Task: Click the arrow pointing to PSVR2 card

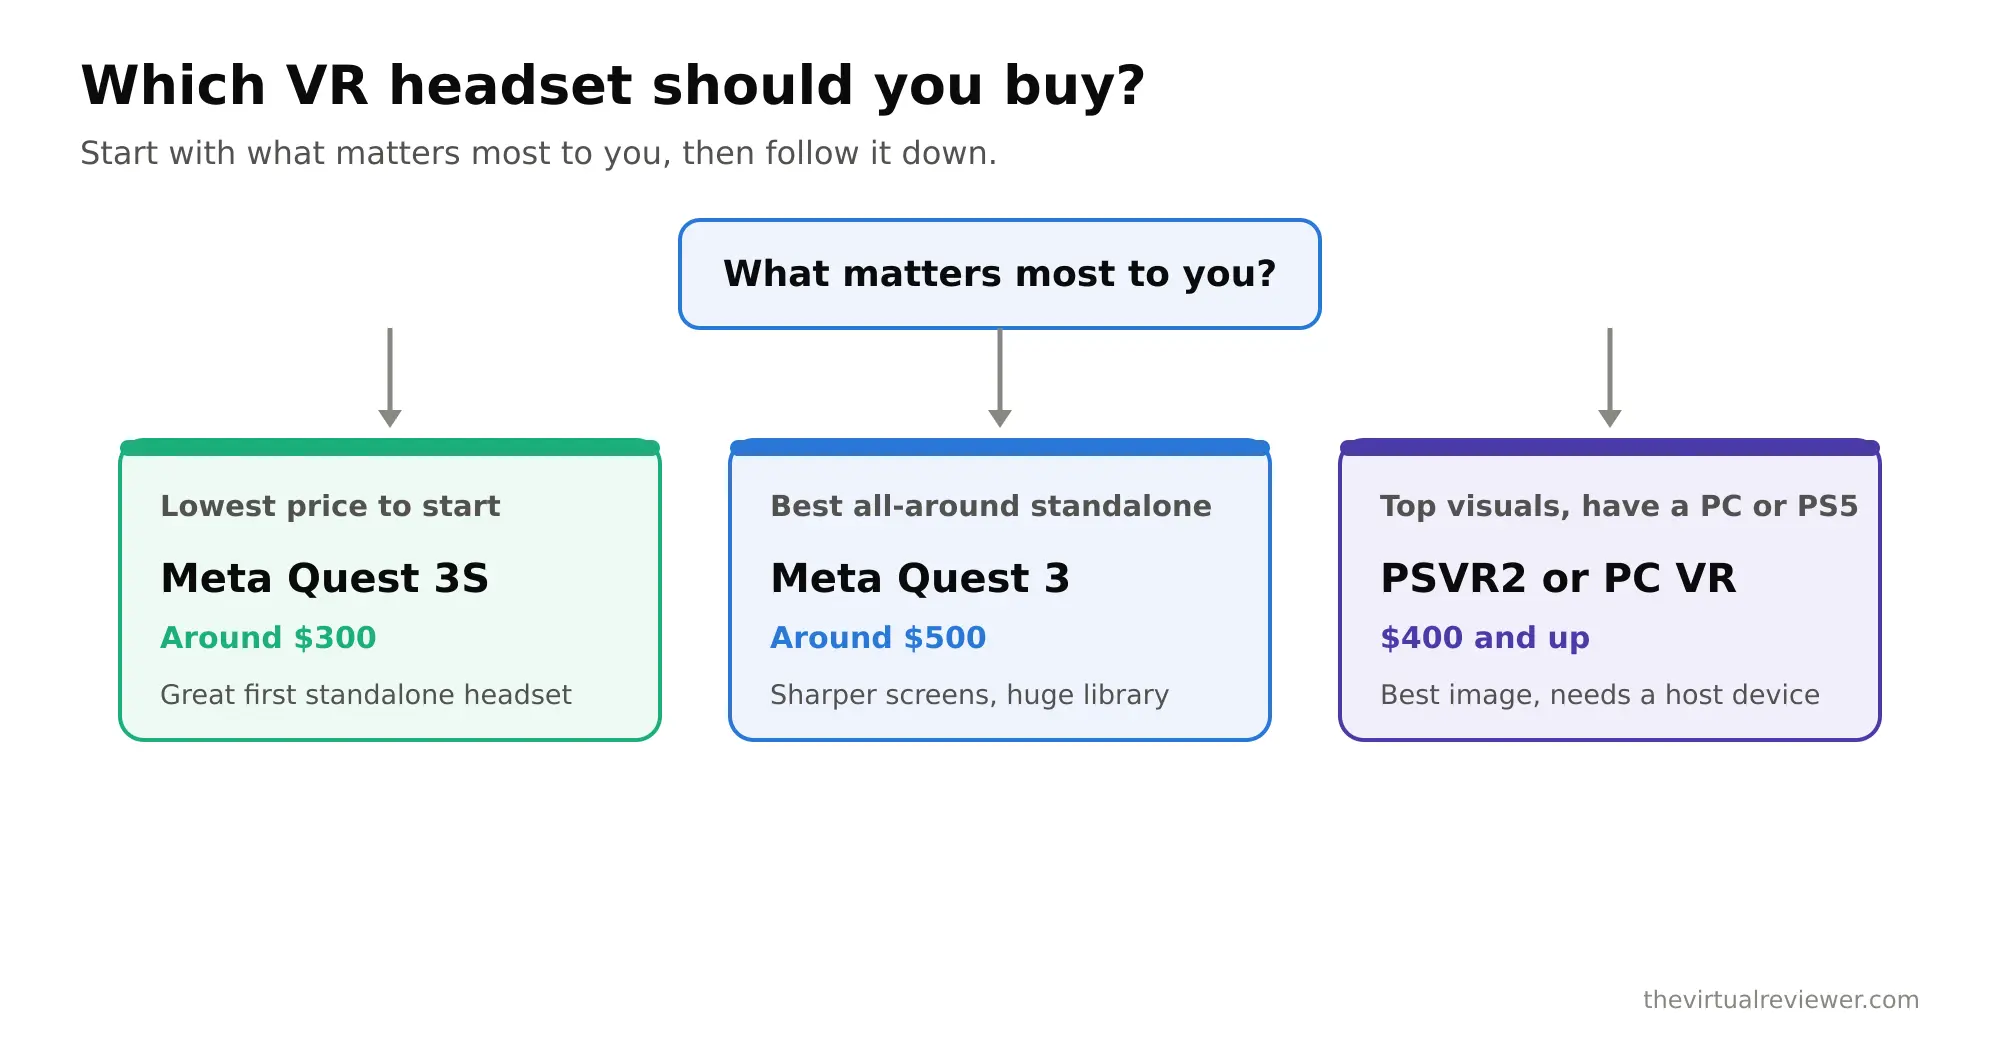Action: pos(1610,378)
